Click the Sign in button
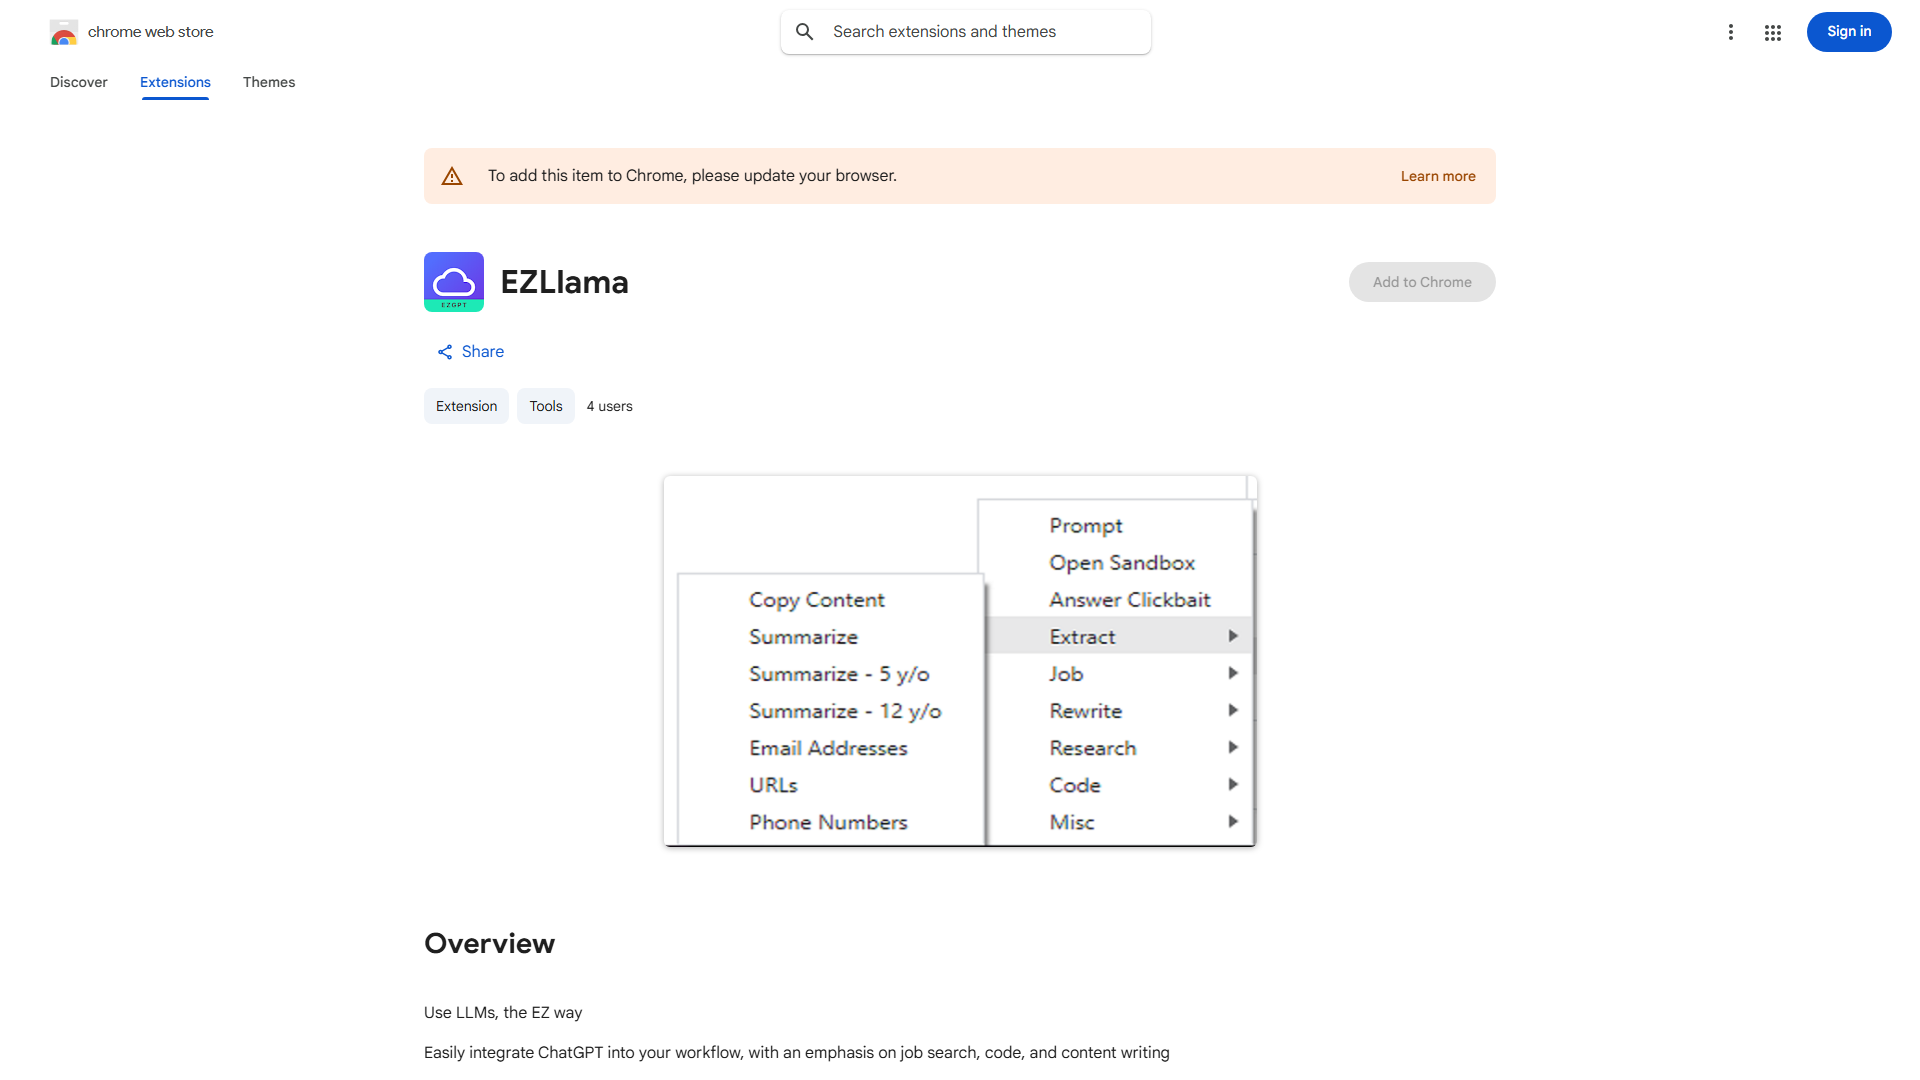 coord(1848,31)
